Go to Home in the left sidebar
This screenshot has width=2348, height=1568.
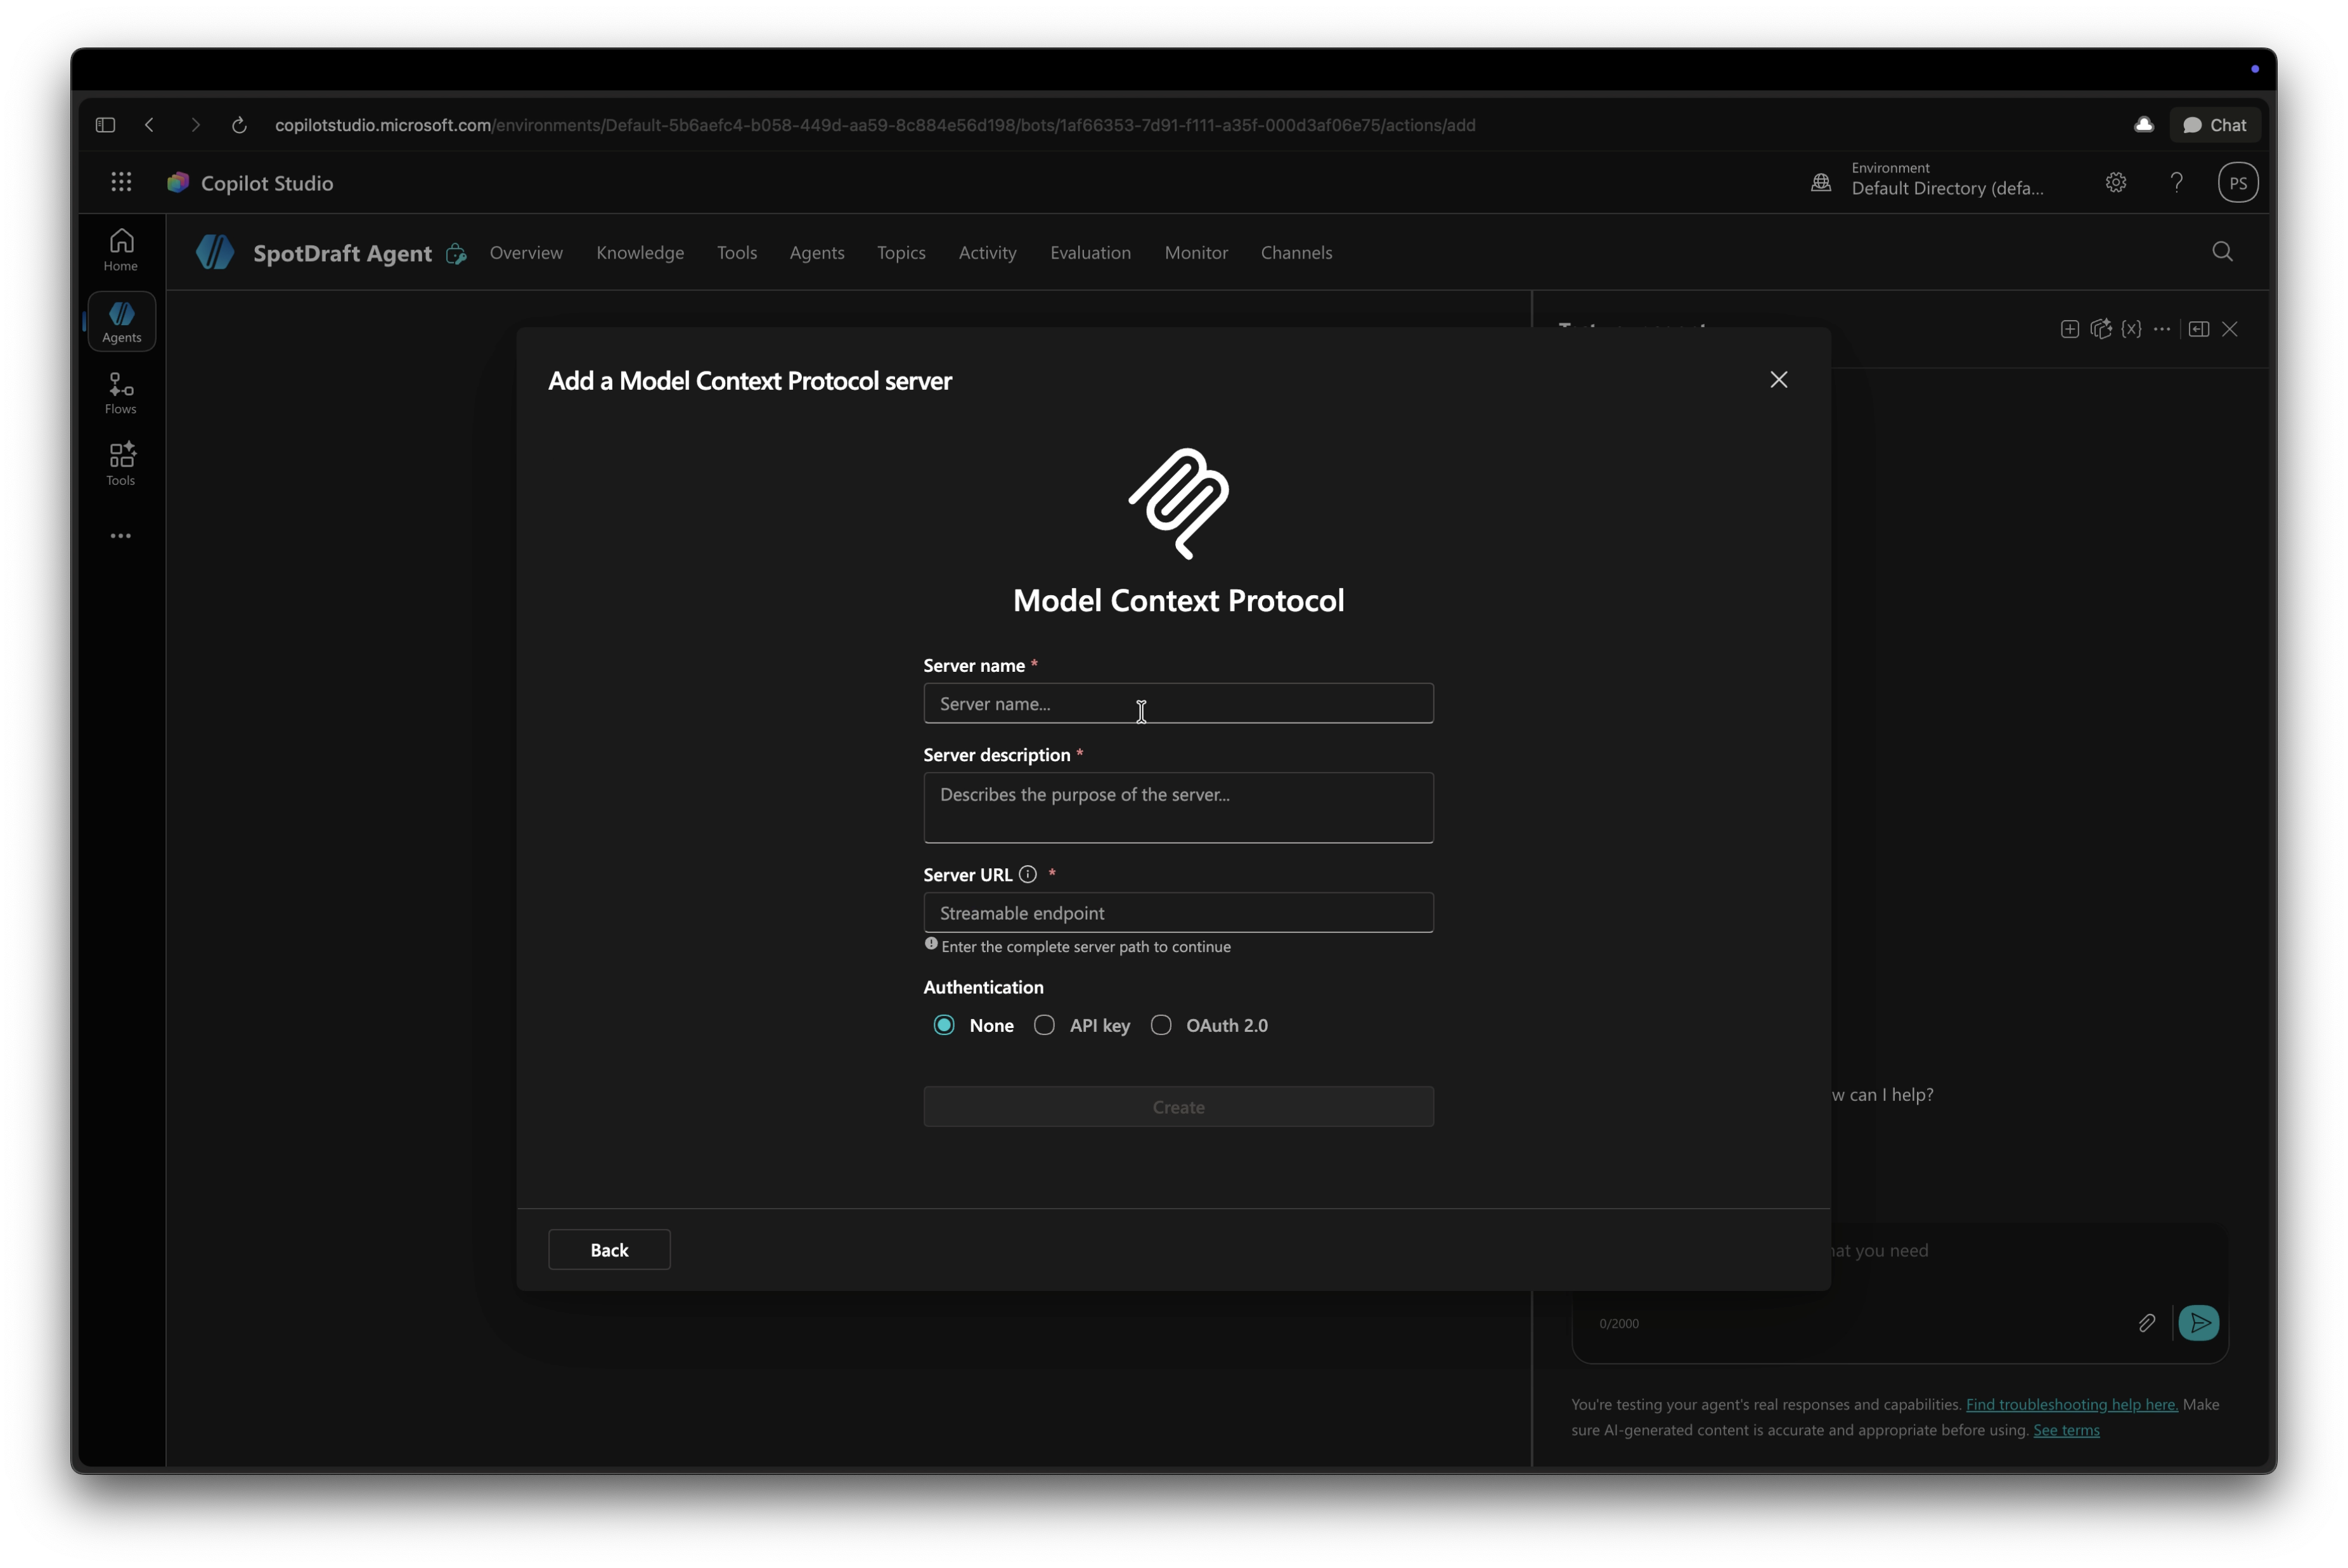coord(121,250)
